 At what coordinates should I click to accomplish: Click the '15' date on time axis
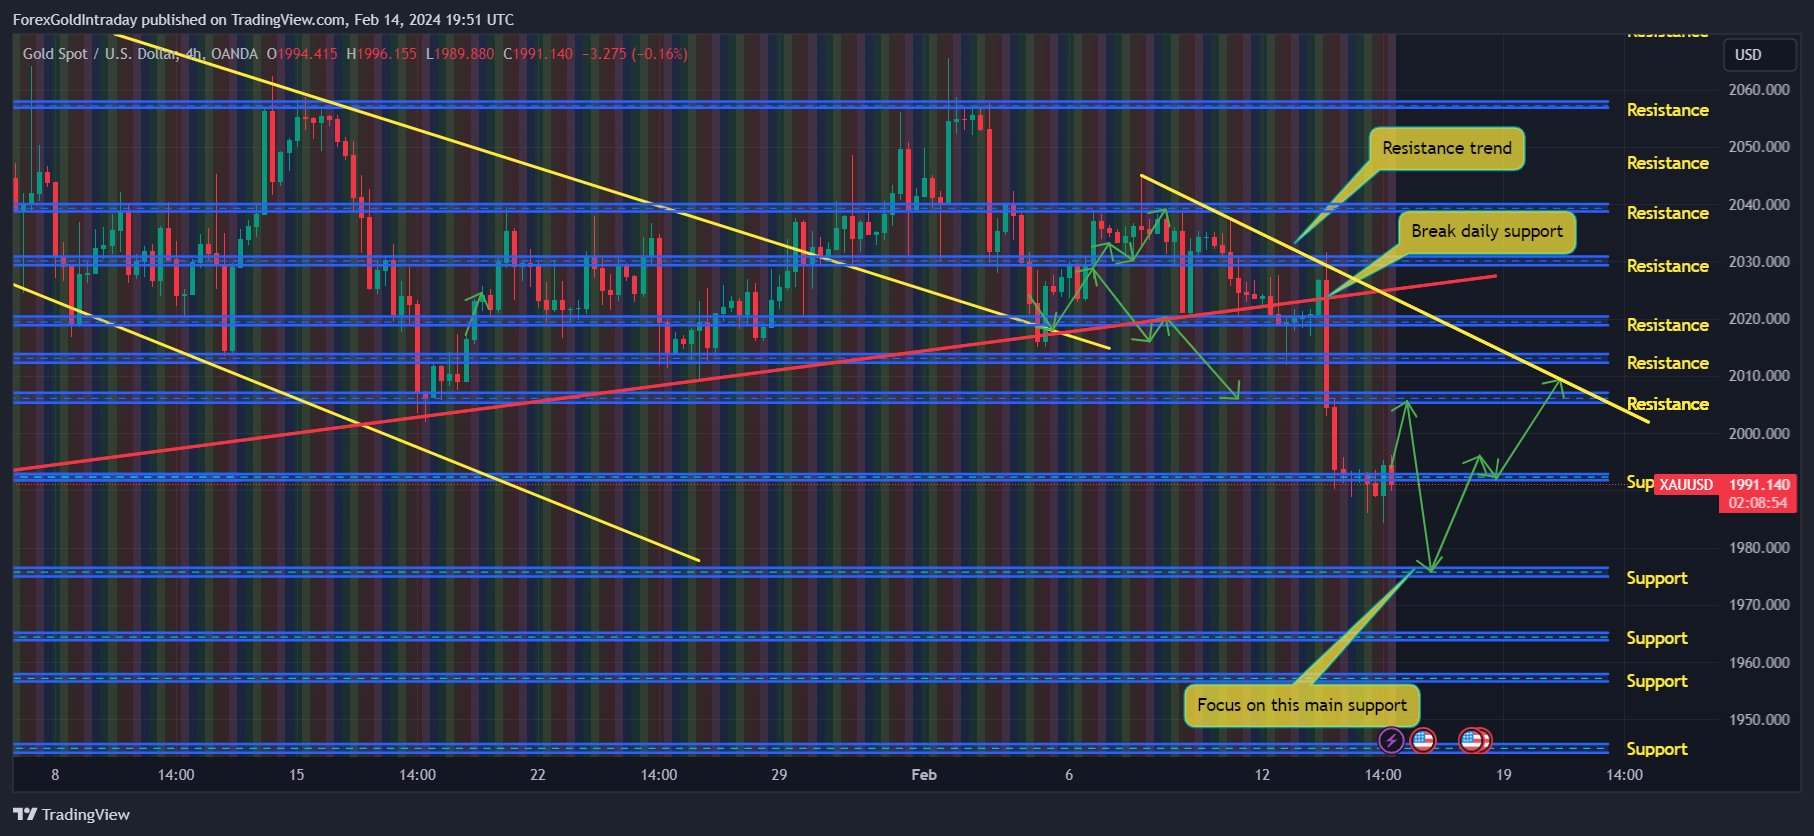point(296,775)
